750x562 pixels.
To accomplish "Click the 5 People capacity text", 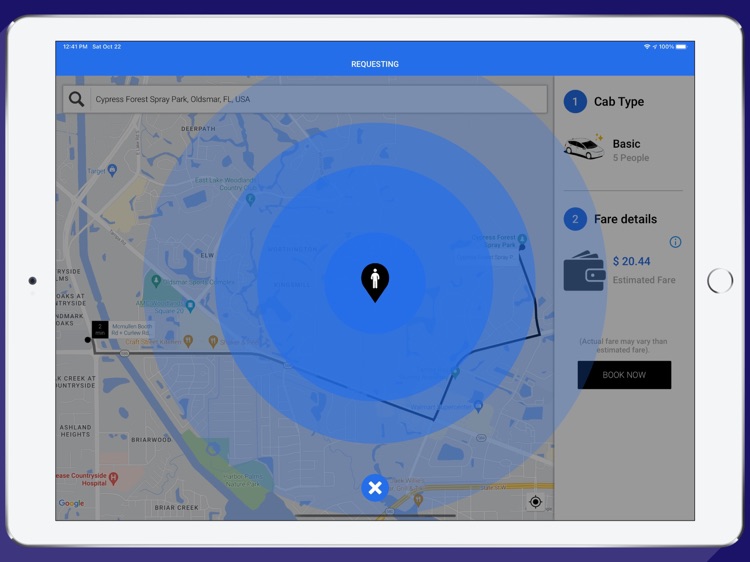I will tap(631, 158).
